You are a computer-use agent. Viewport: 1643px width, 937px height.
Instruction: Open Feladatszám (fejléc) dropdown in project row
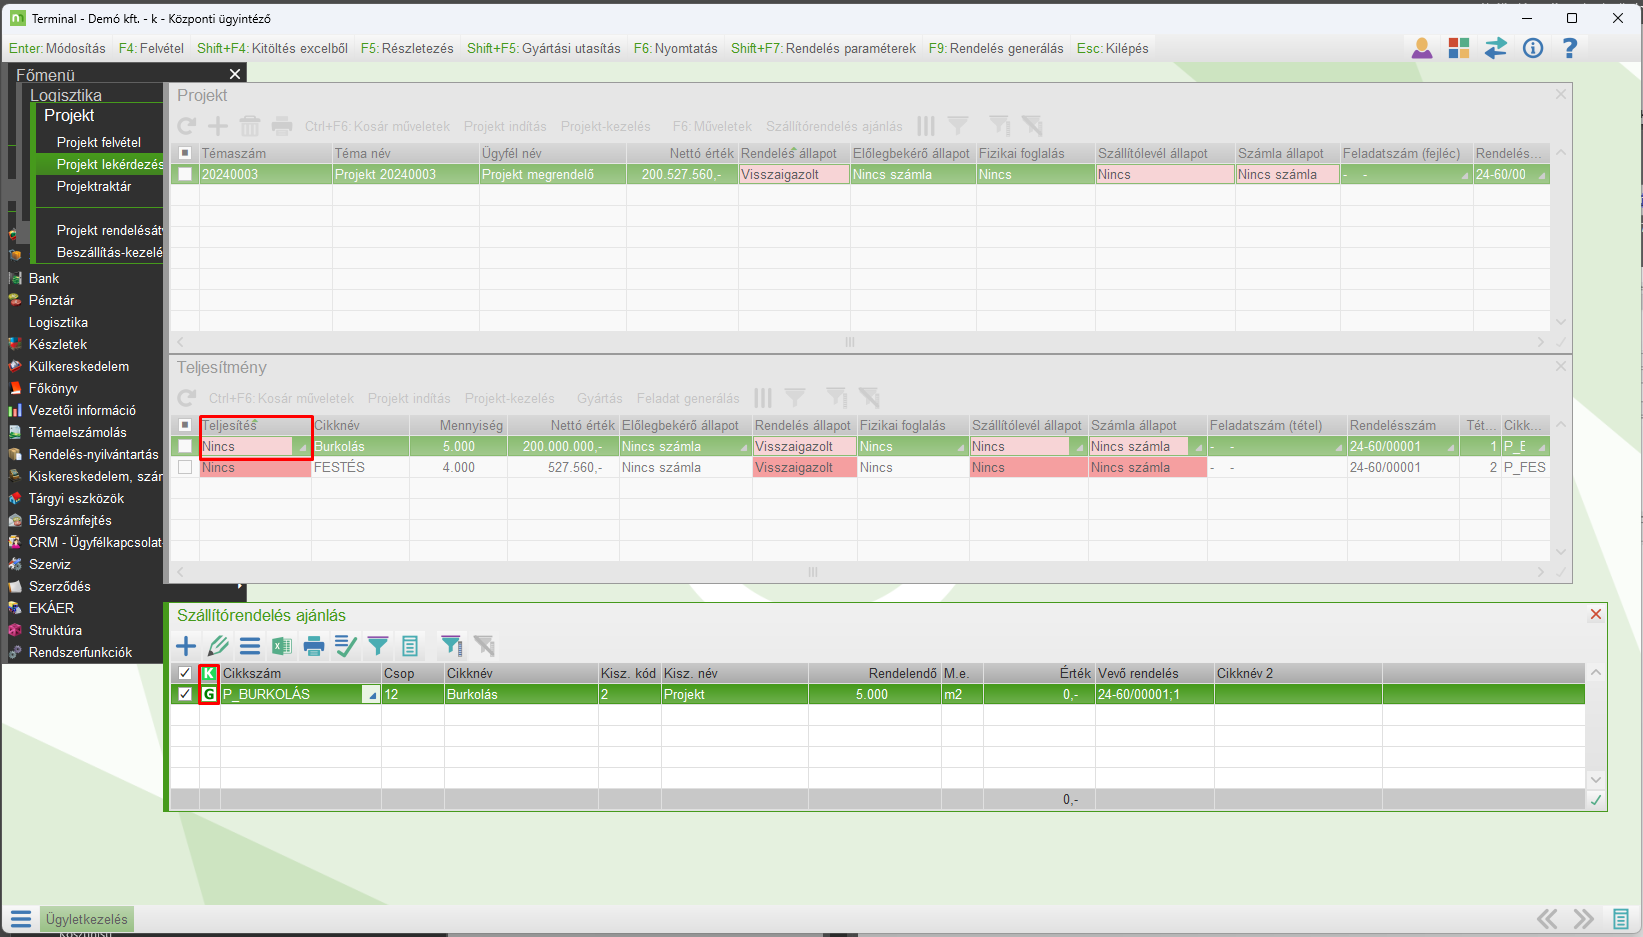click(x=1465, y=175)
